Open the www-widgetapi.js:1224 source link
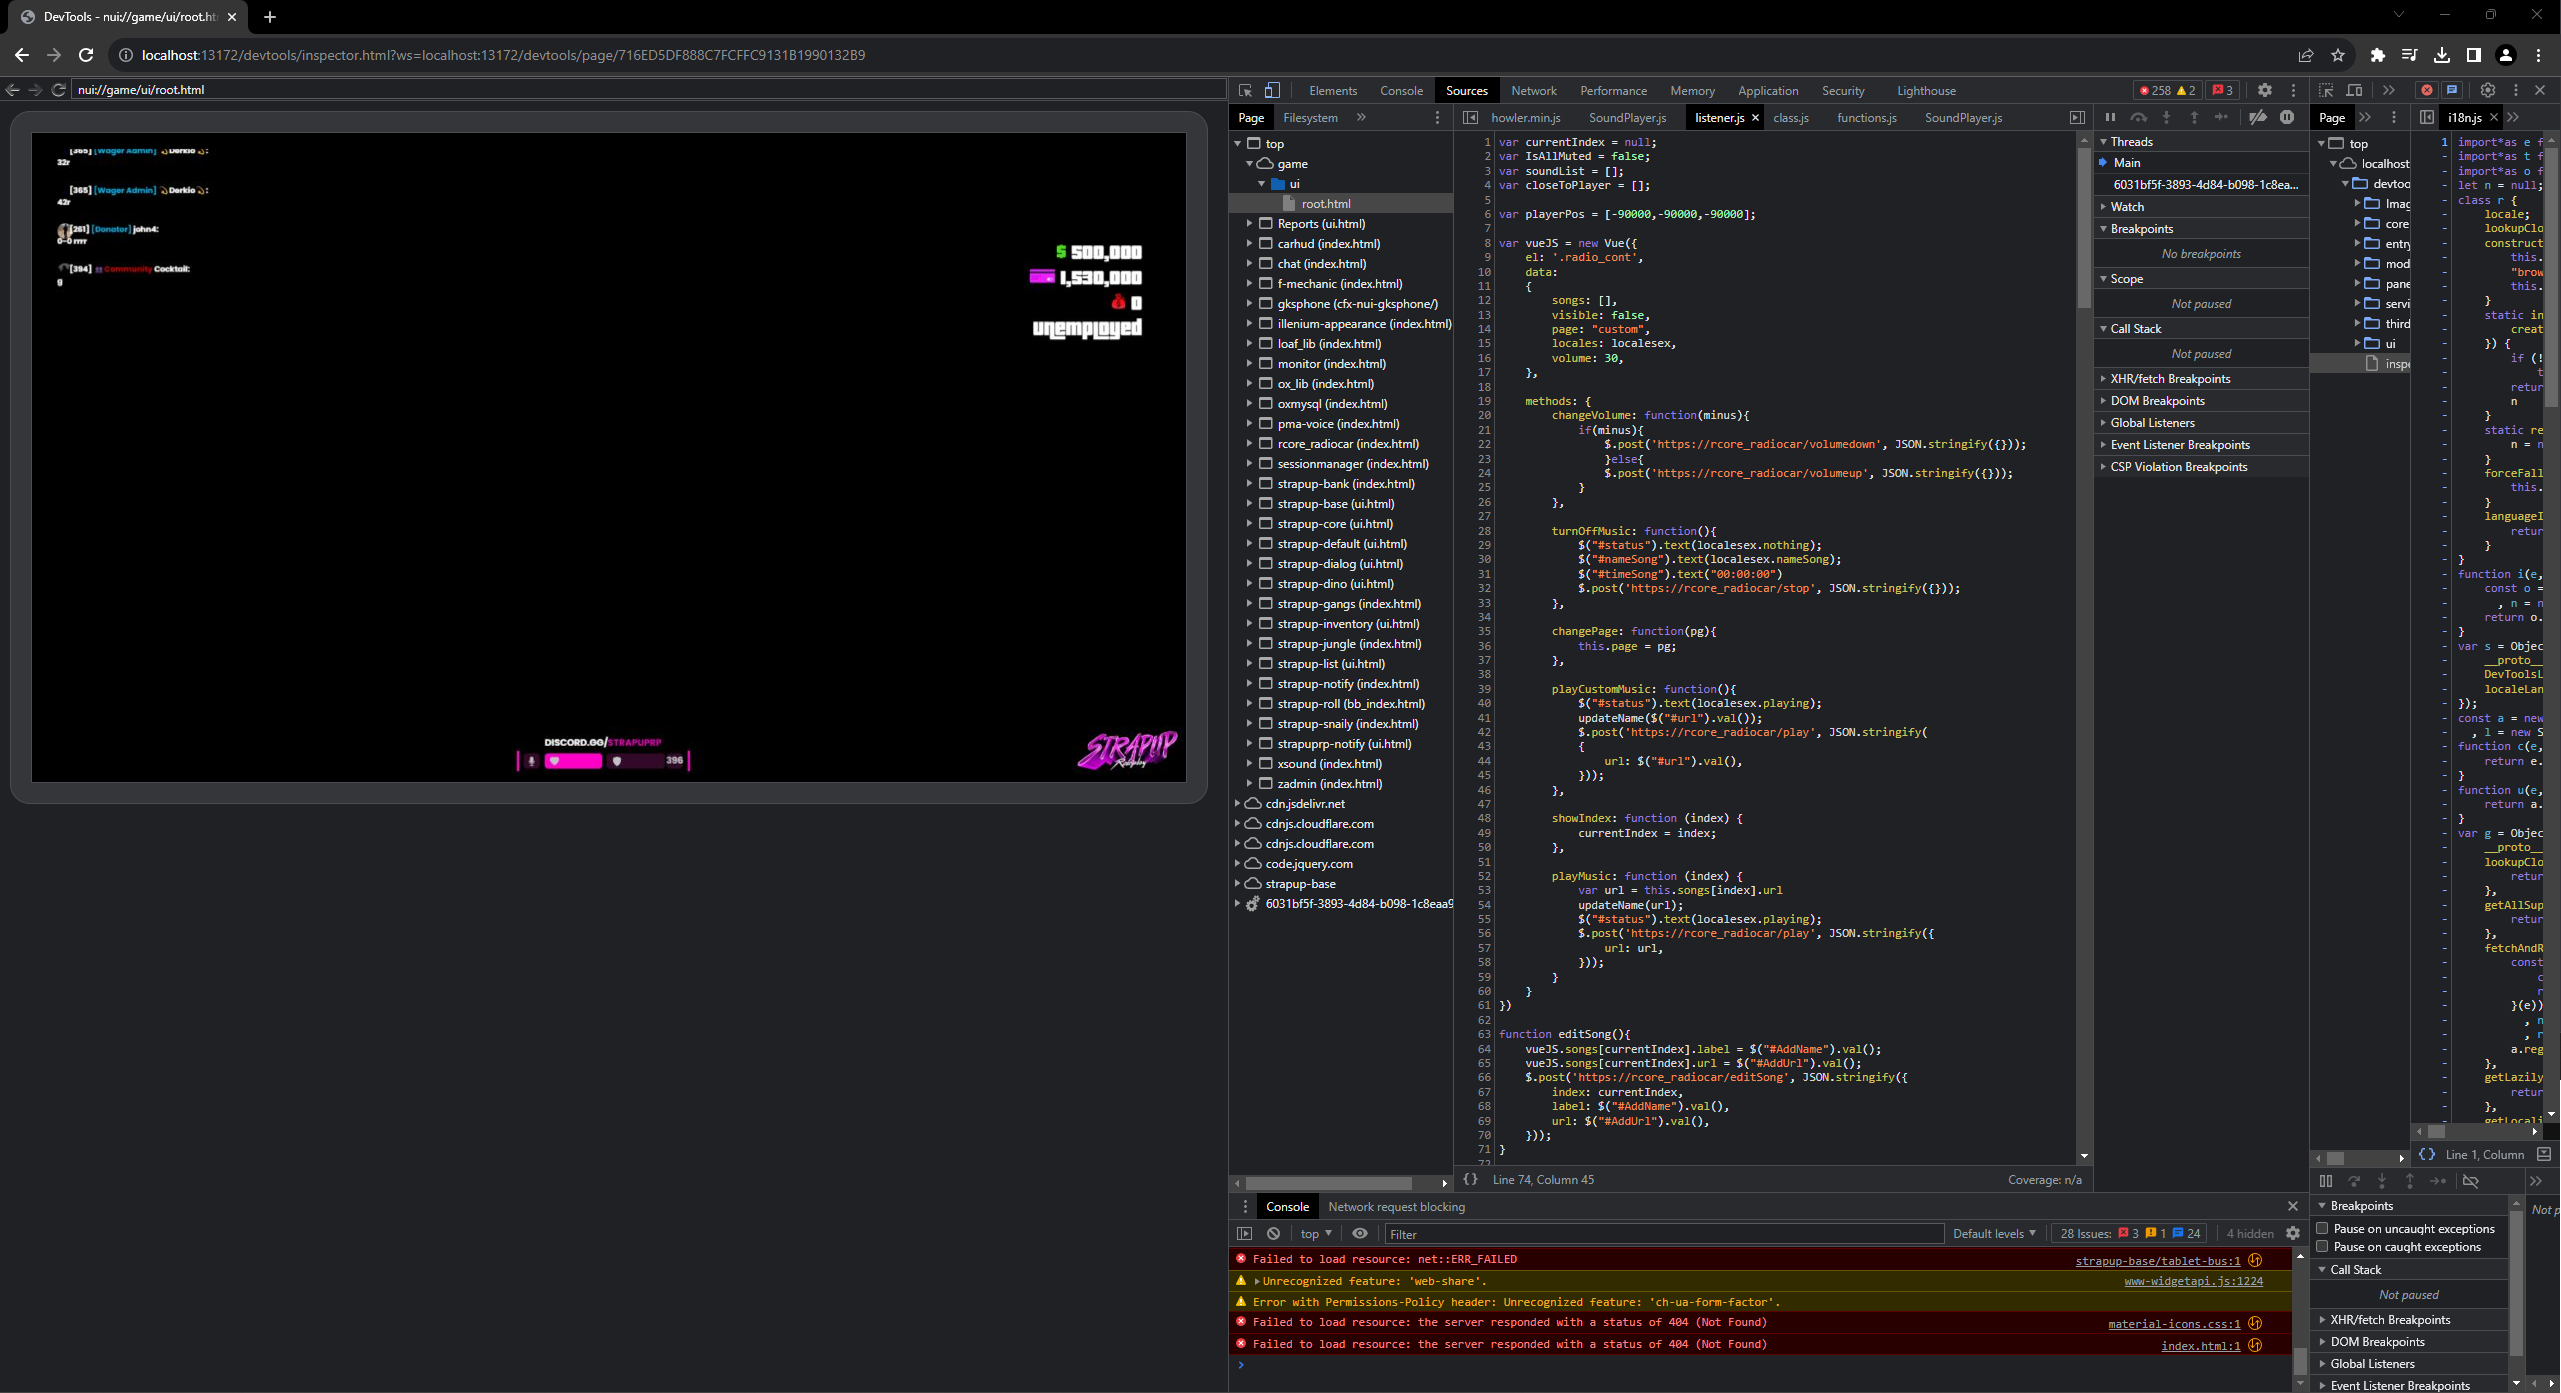Screen dimensions: 2561x1393 click(2194, 1281)
